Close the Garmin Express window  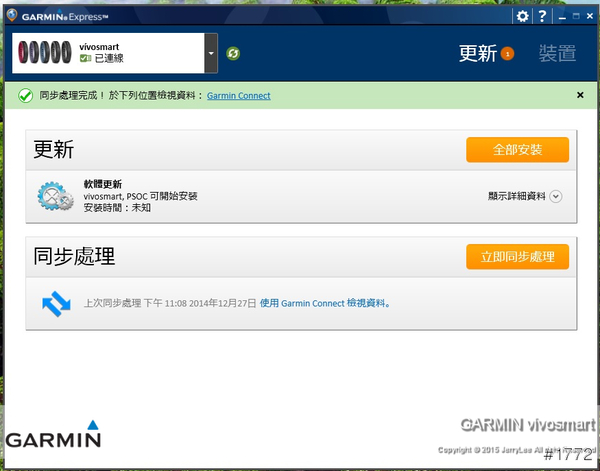pyautogui.click(x=590, y=16)
